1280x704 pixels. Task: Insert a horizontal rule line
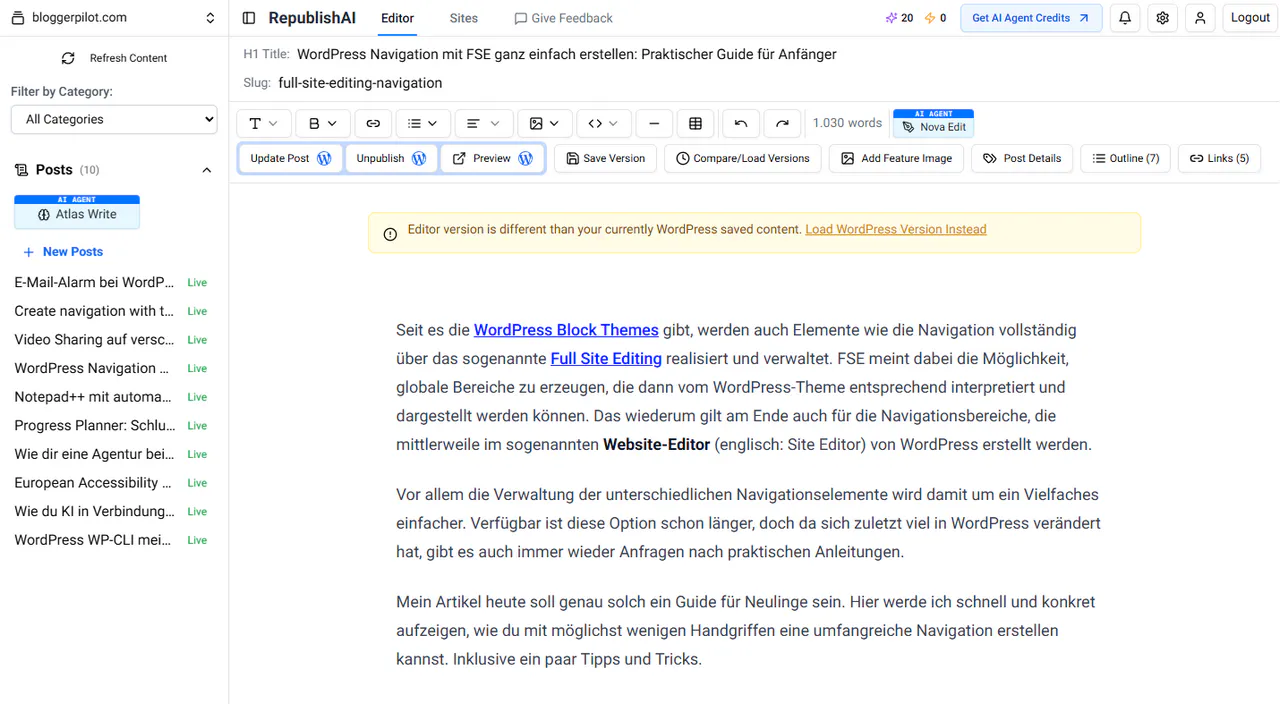tap(654, 123)
